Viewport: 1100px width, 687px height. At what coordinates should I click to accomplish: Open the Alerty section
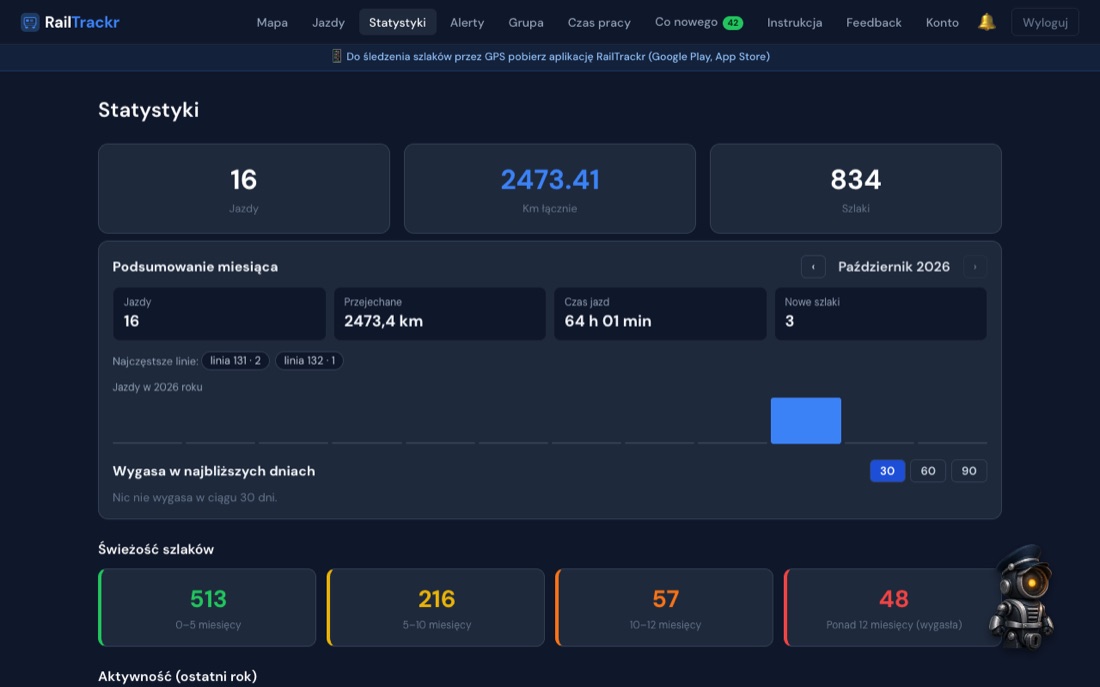[x=467, y=22]
